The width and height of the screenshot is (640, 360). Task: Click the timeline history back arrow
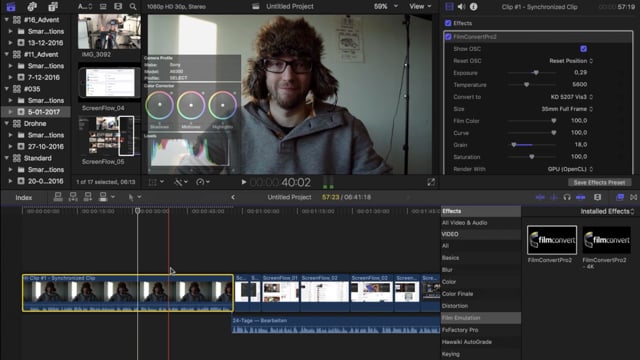233,197
